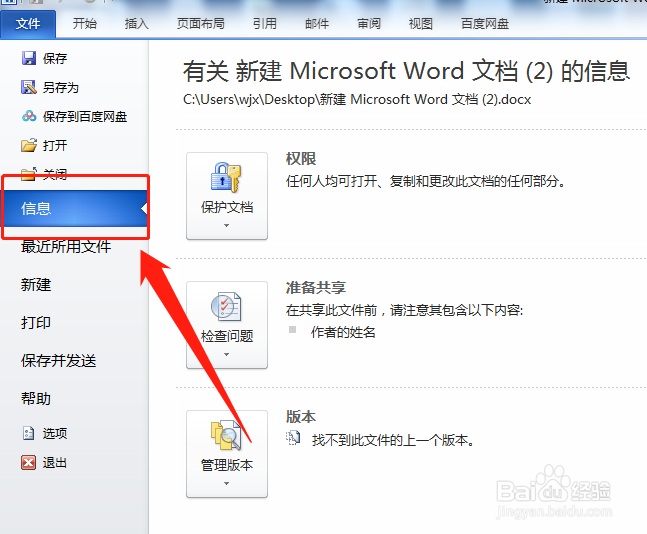Open 最近所用文件 list
This screenshot has width=647, height=534.
[x=66, y=246]
